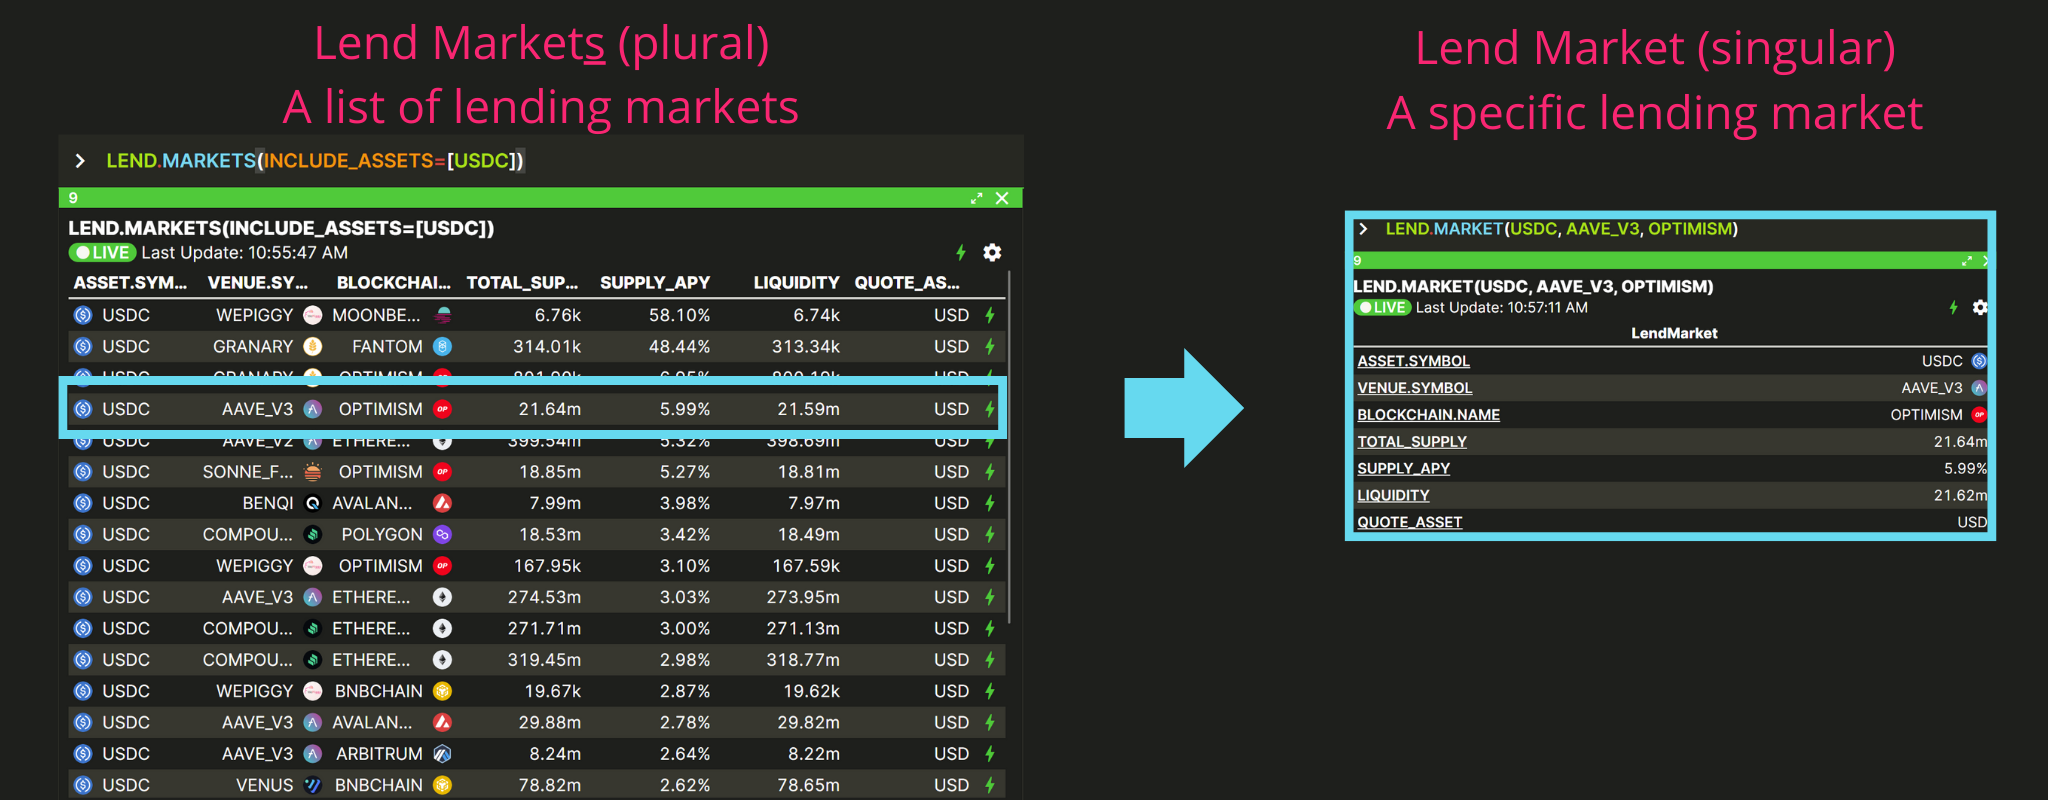The image size is (2048, 800).
Task: Sort by ASSET.SYM... column header
Action: point(130,283)
